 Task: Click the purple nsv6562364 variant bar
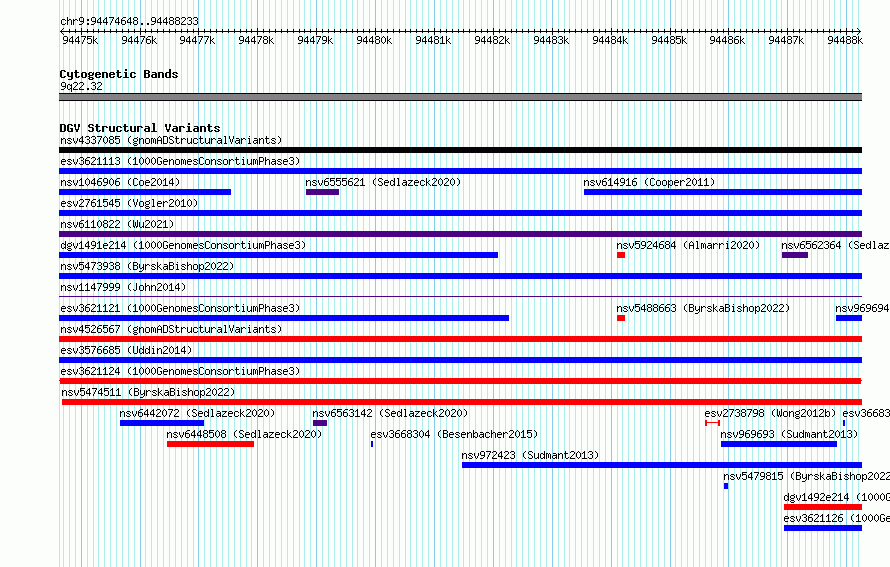(x=795, y=255)
